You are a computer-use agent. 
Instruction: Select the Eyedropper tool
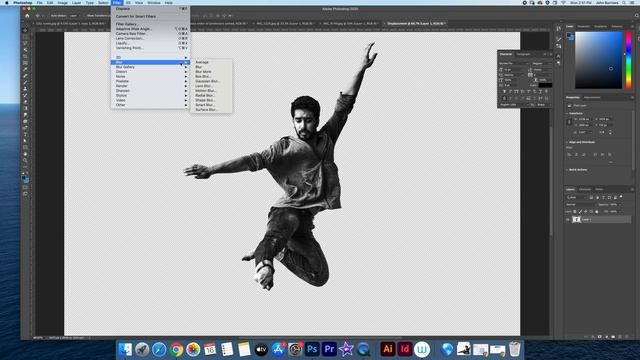pos(25,69)
